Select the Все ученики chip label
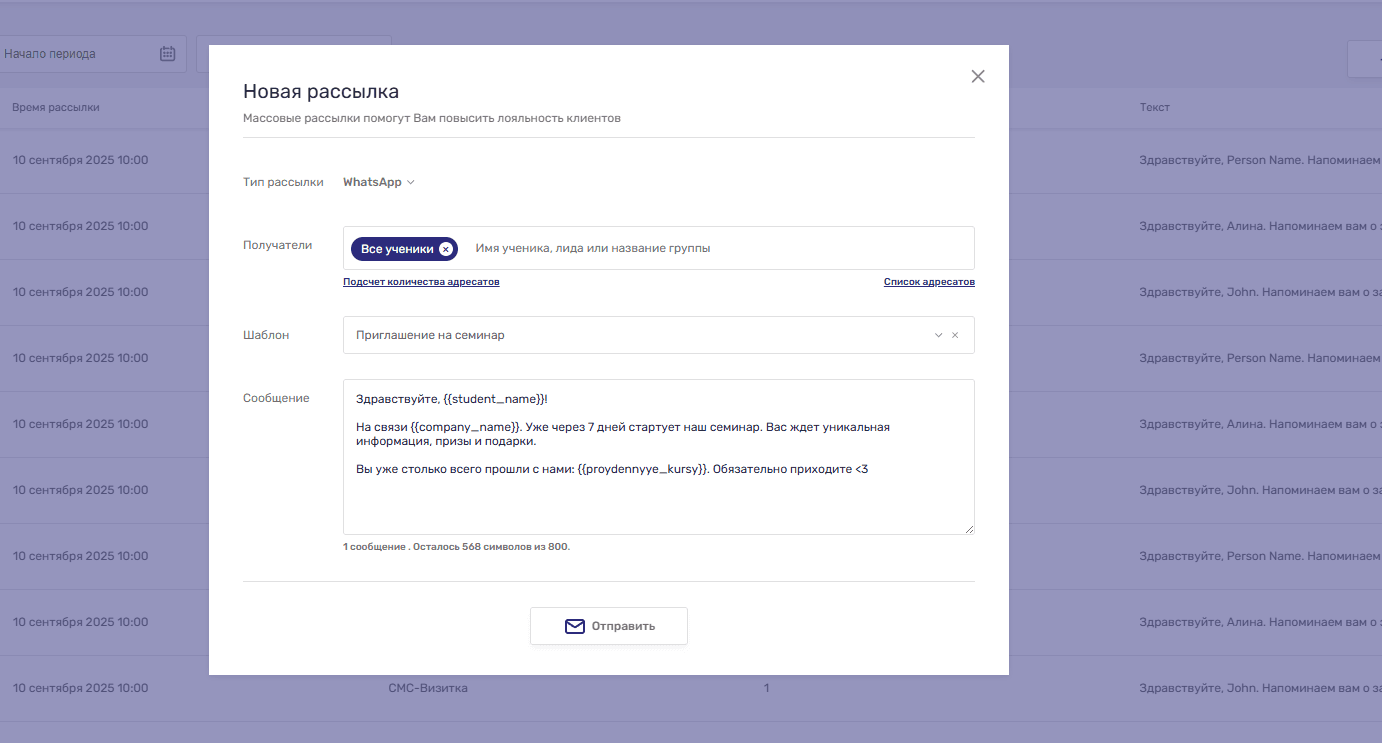 397,249
